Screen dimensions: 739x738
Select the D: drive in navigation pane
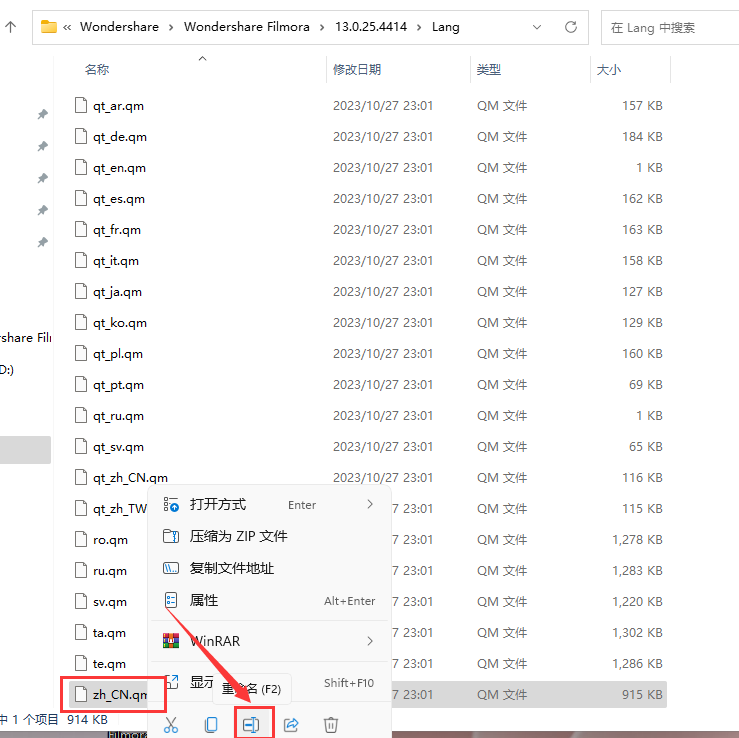(7, 369)
